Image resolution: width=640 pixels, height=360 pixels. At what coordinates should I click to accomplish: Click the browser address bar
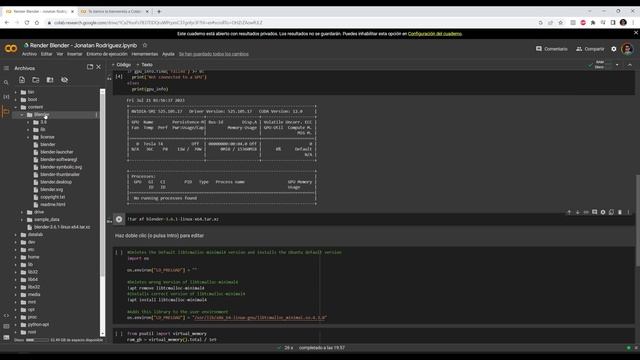(290, 23)
